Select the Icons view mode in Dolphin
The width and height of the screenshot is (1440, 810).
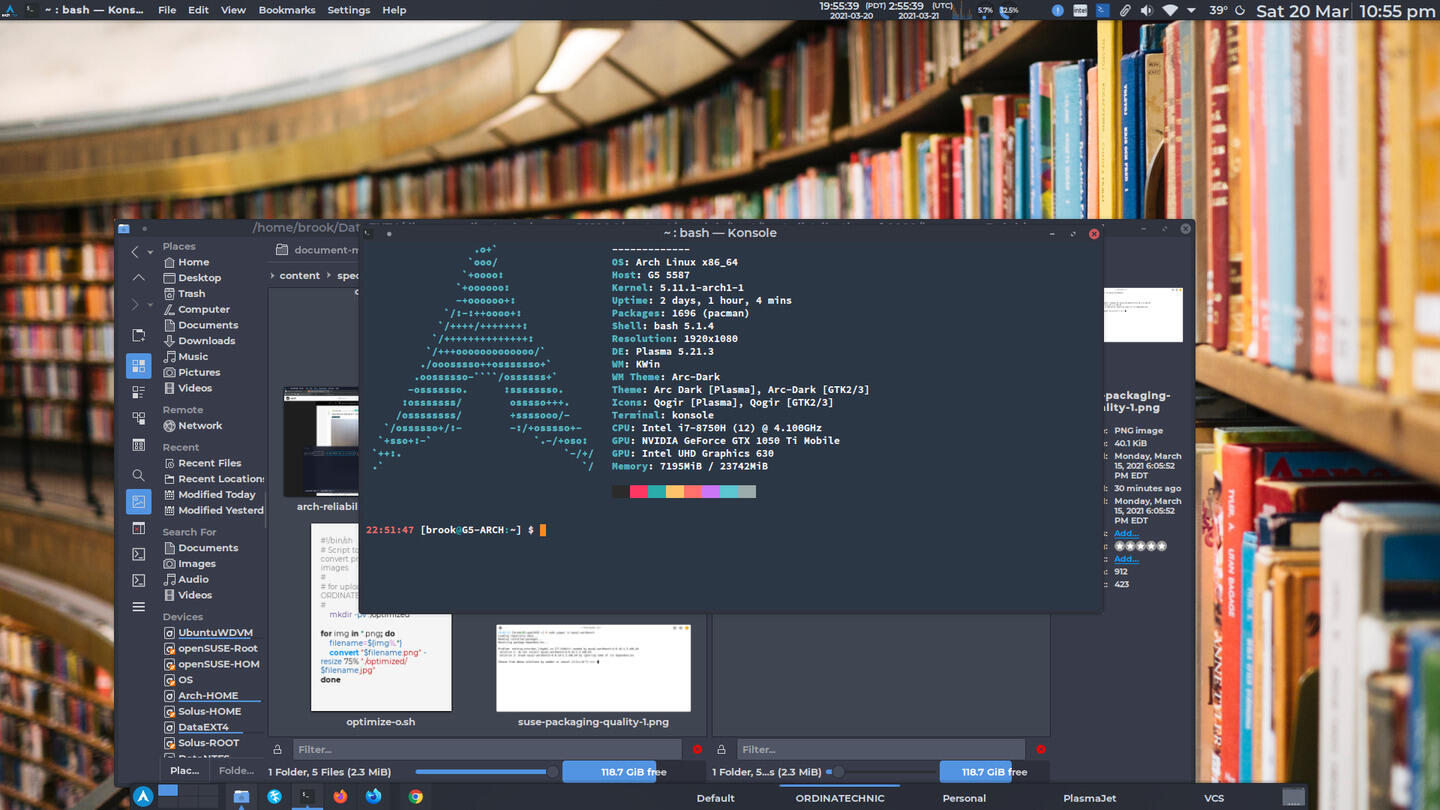click(x=139, y=366)
